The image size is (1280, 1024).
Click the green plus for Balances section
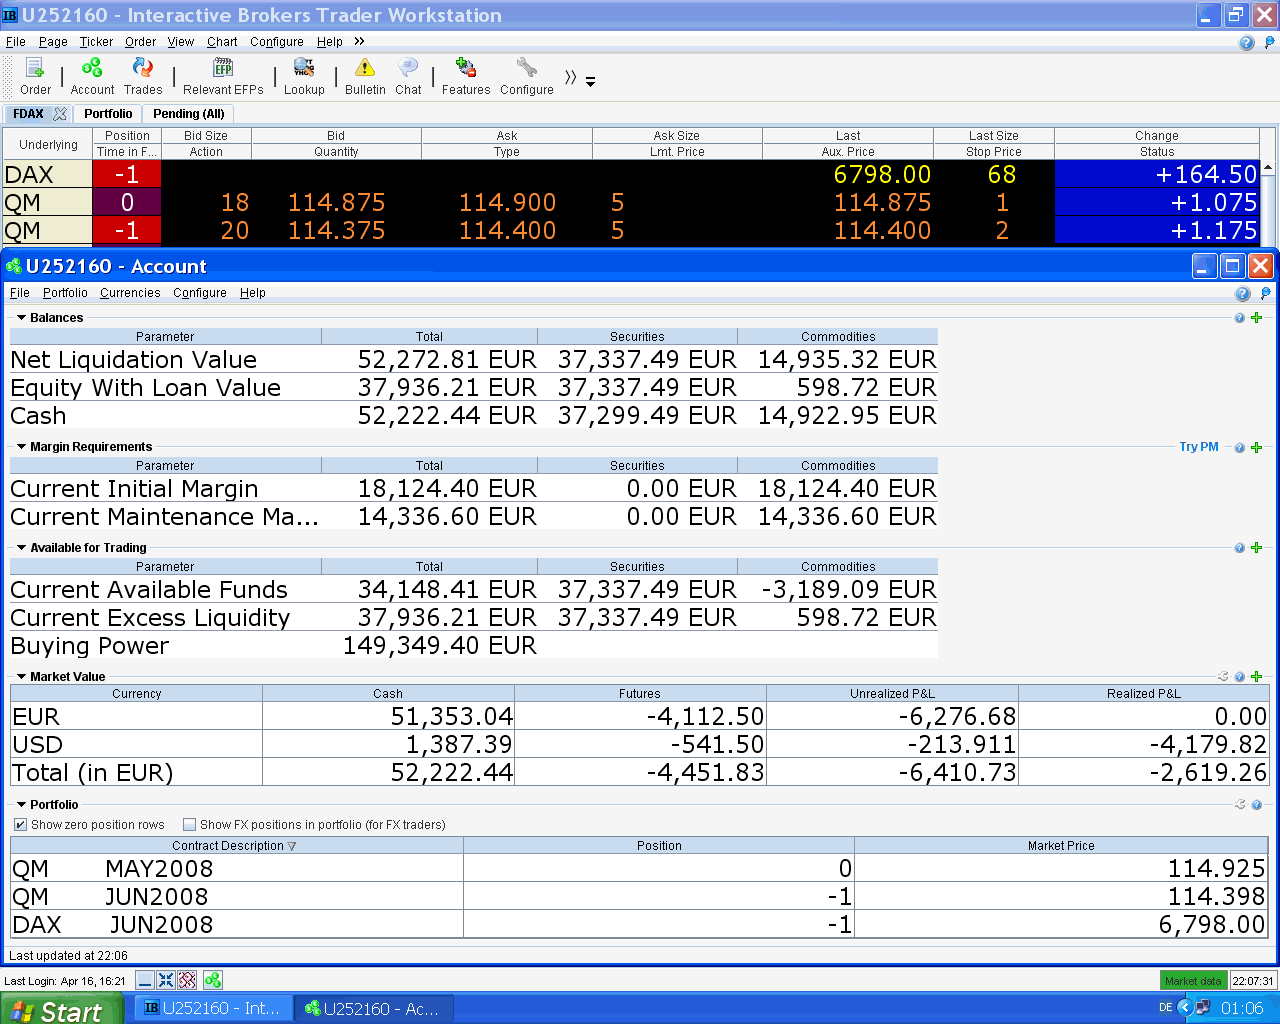1257,318
